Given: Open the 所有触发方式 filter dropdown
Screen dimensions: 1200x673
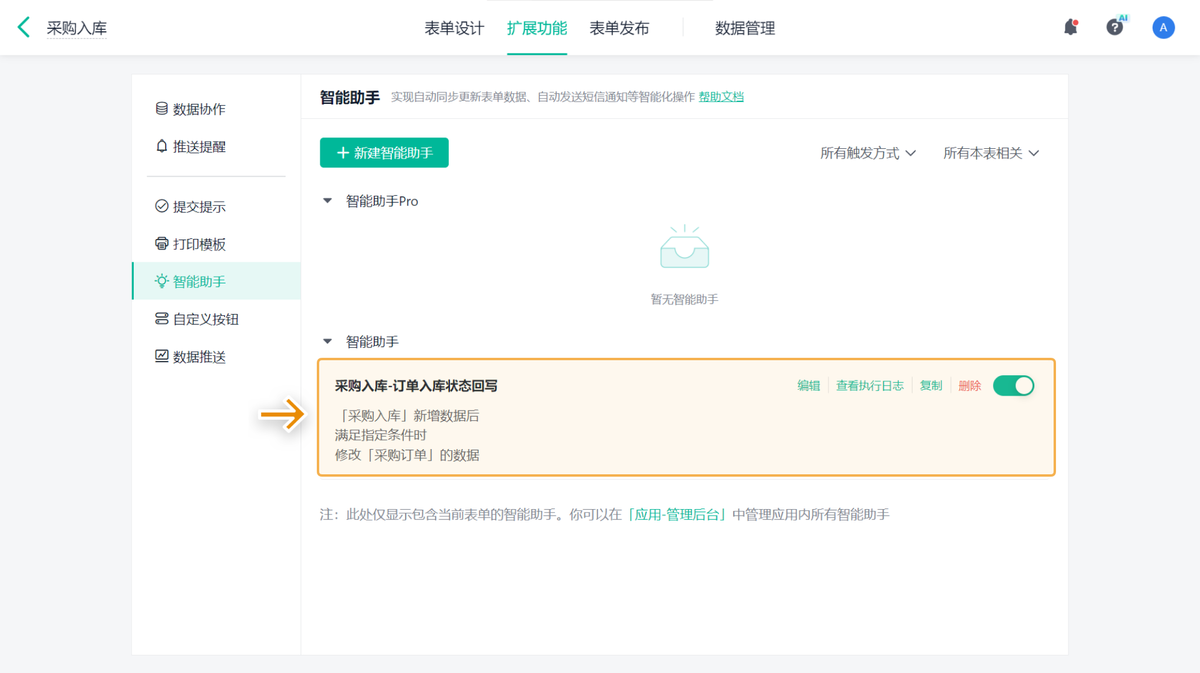Looking at the screenshot, I should pyautogui.click(x=868, y=153).
